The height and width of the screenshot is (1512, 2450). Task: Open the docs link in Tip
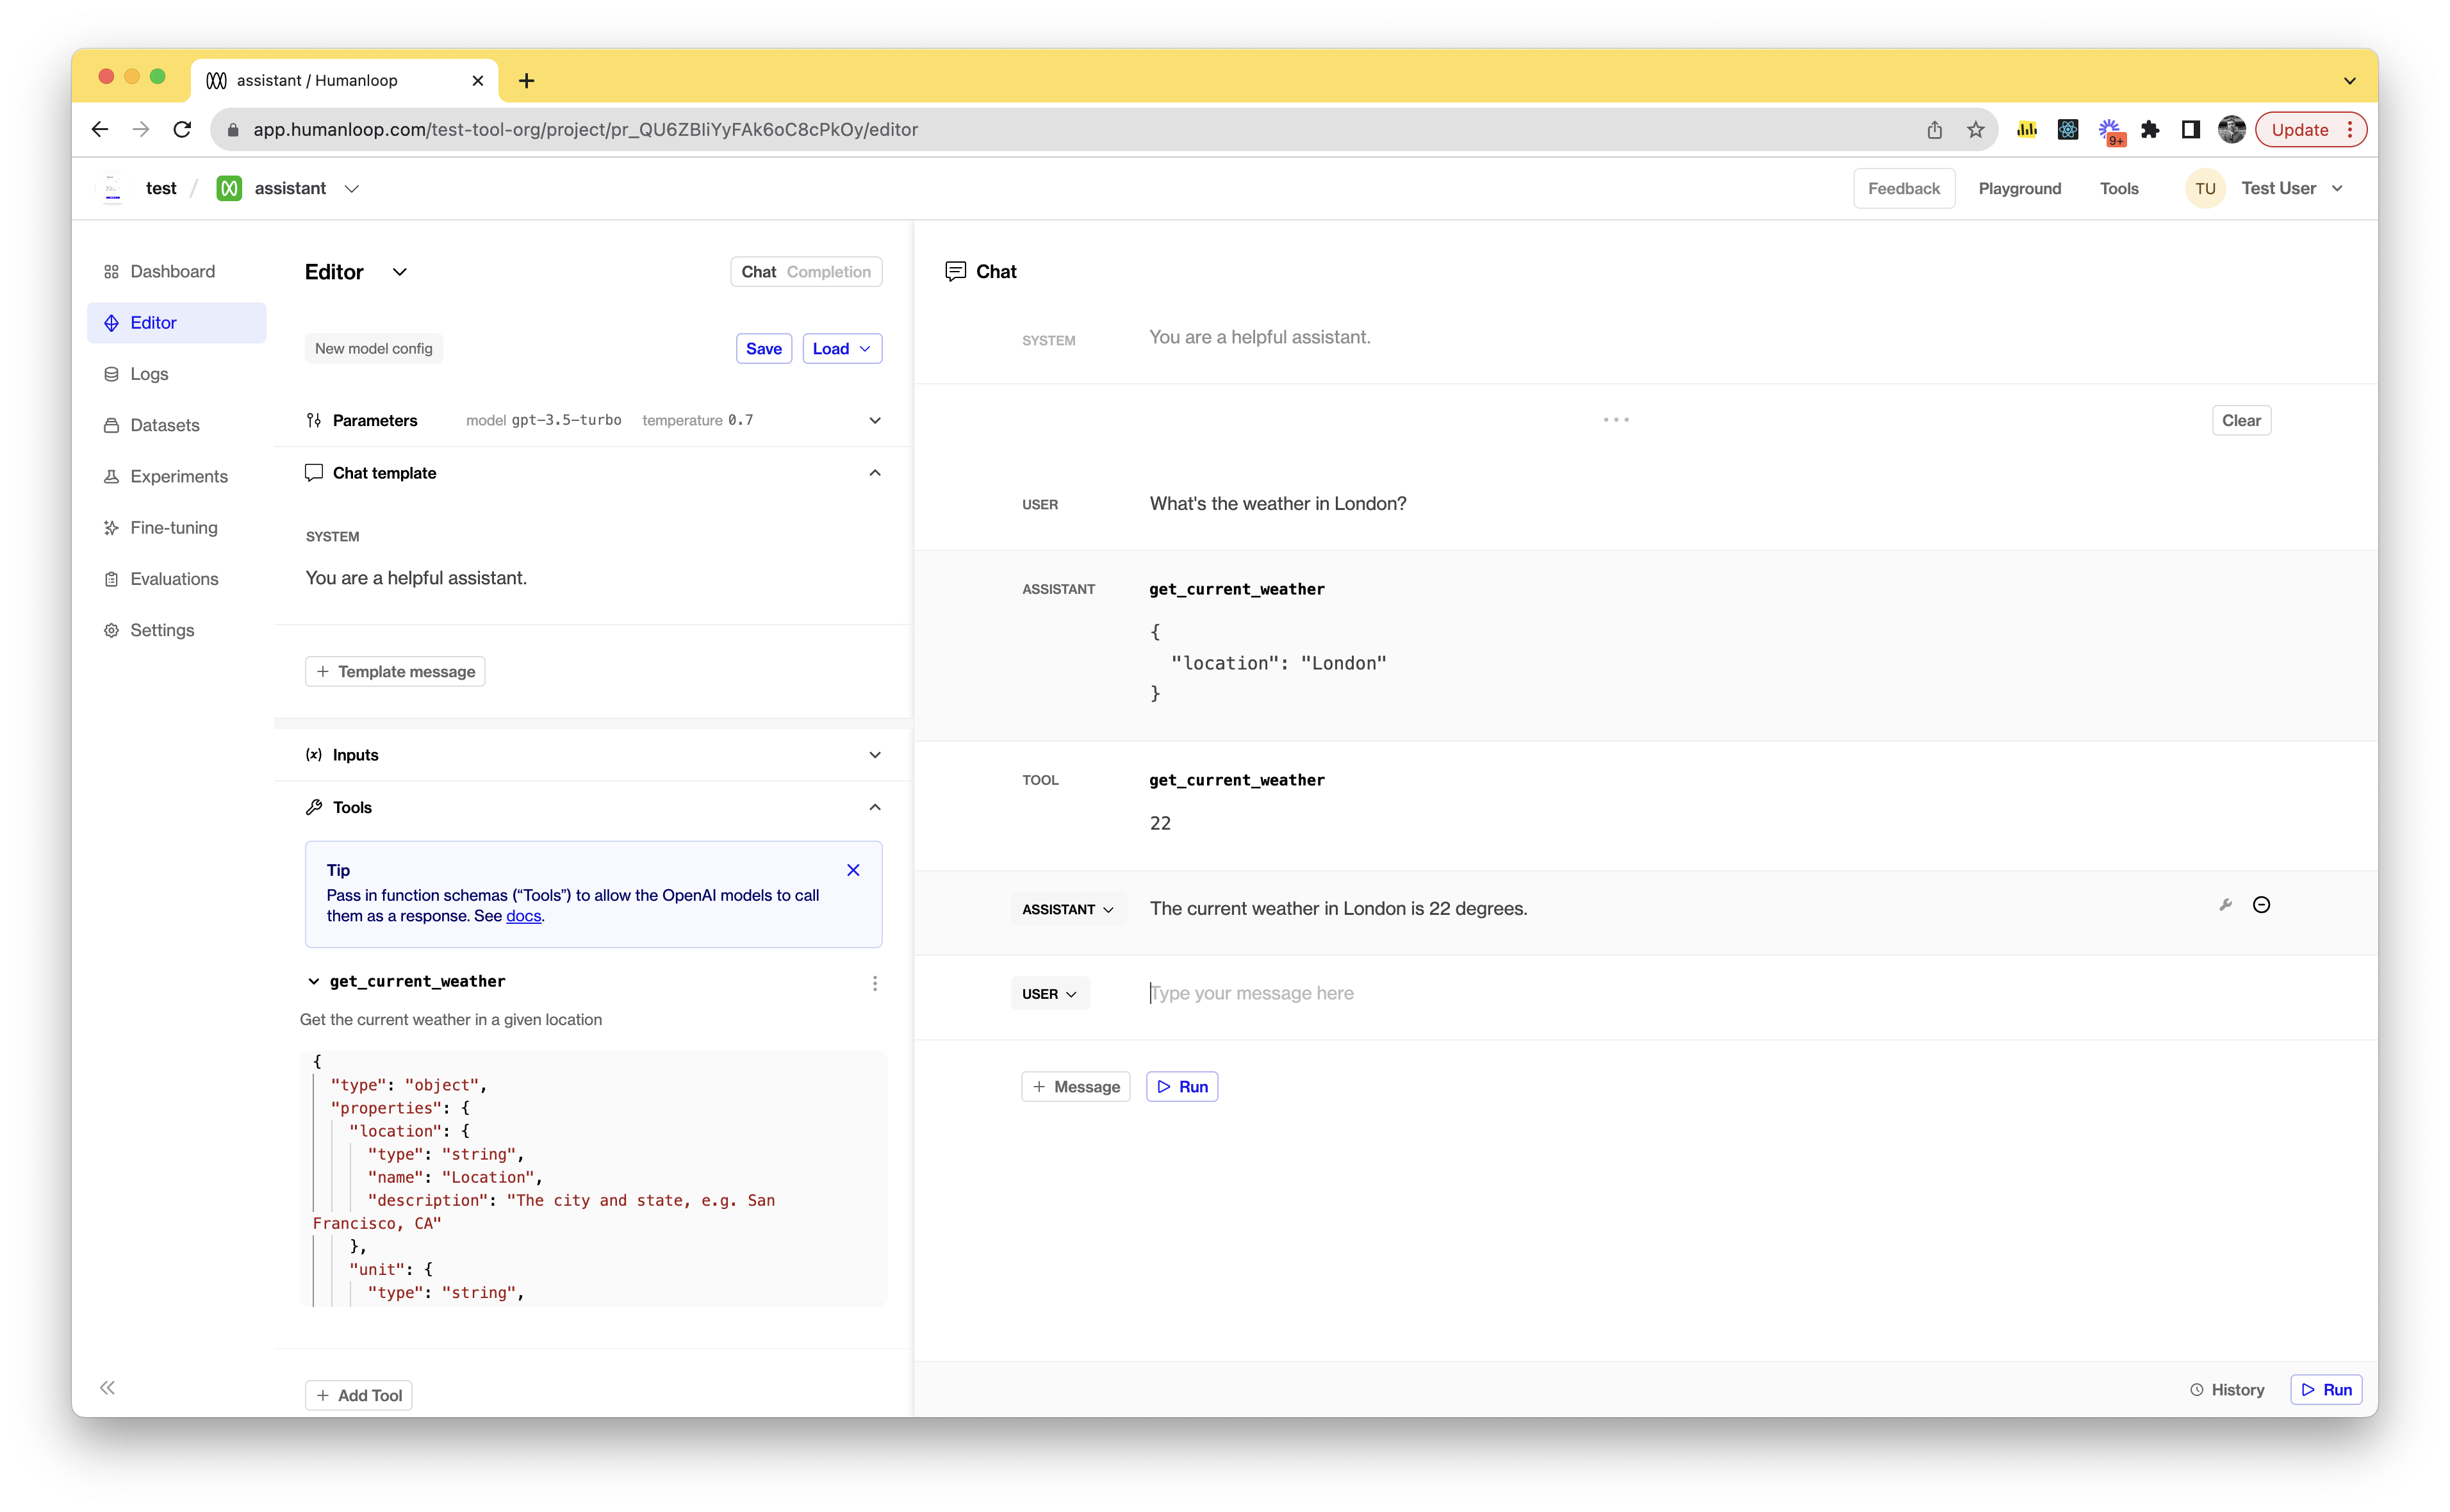[523, 916]
